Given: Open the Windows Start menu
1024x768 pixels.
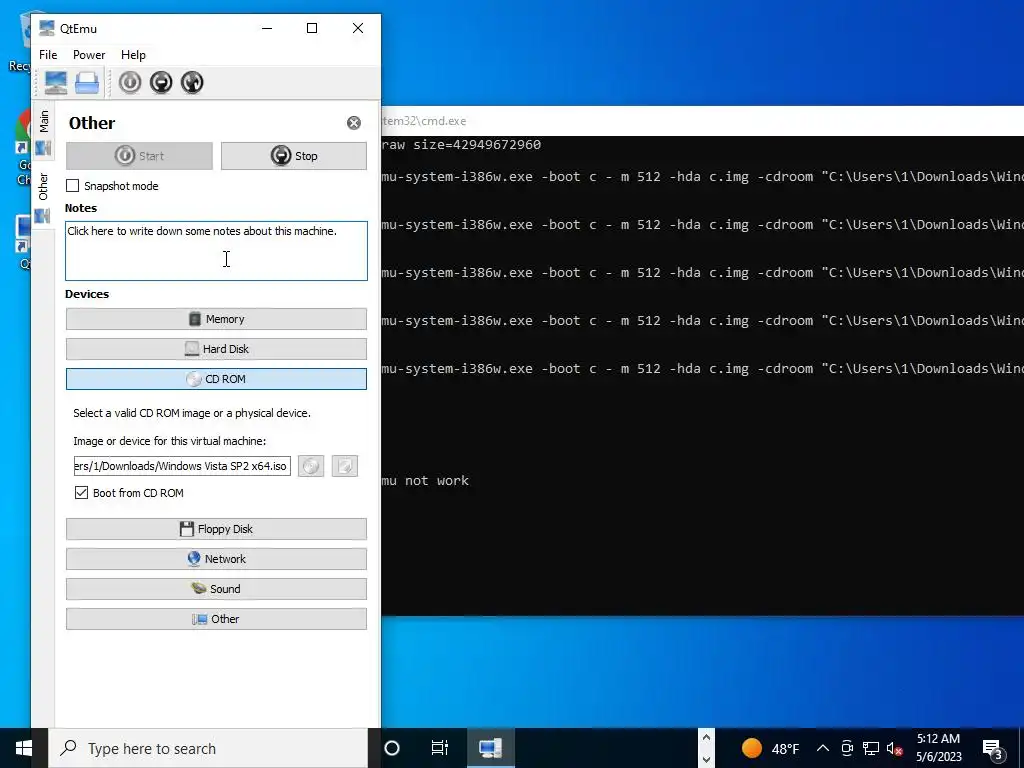Looking at the screenshot, I should (24, 748).
